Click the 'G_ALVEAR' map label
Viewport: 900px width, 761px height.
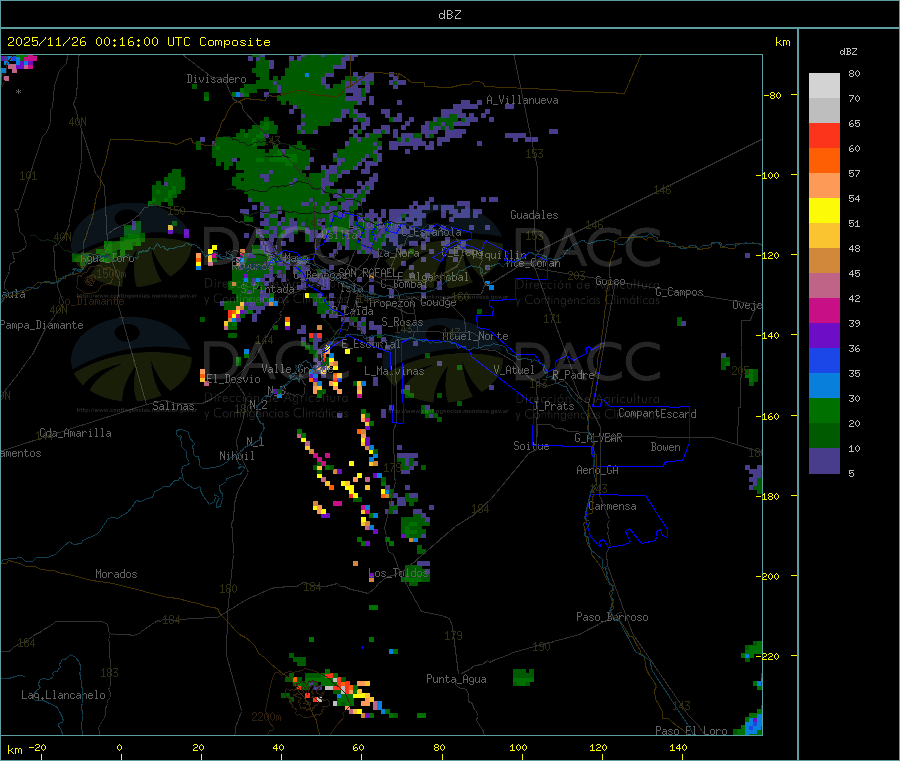[x=598, y=438]
